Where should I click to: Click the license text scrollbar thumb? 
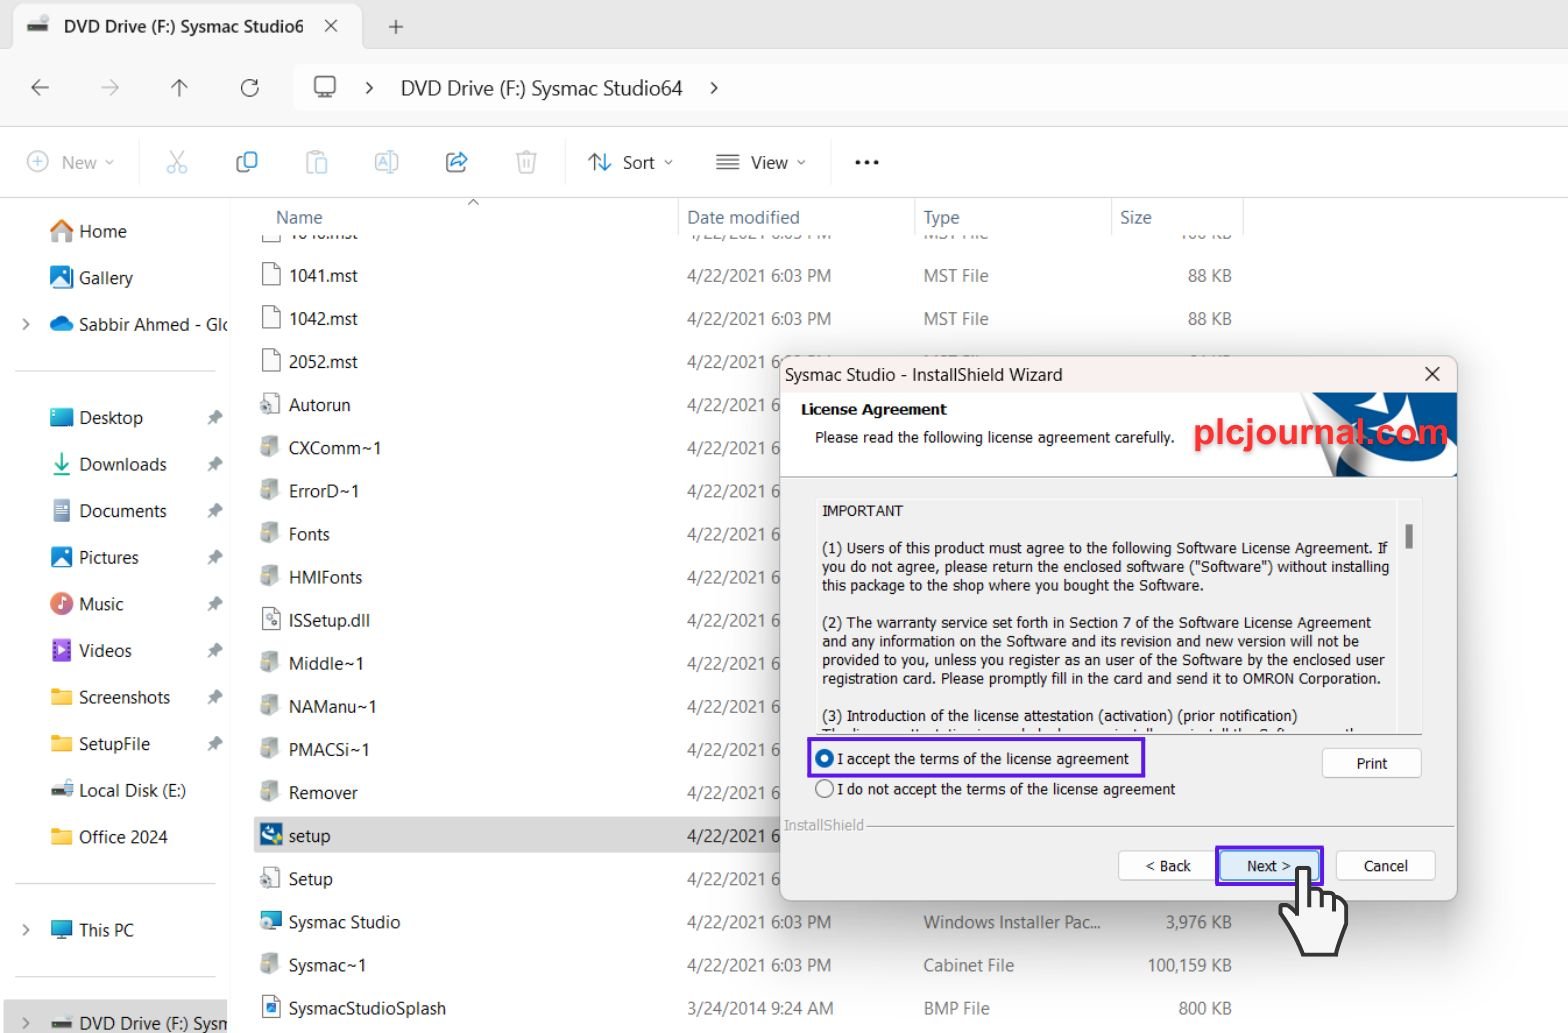[1409, 537]
